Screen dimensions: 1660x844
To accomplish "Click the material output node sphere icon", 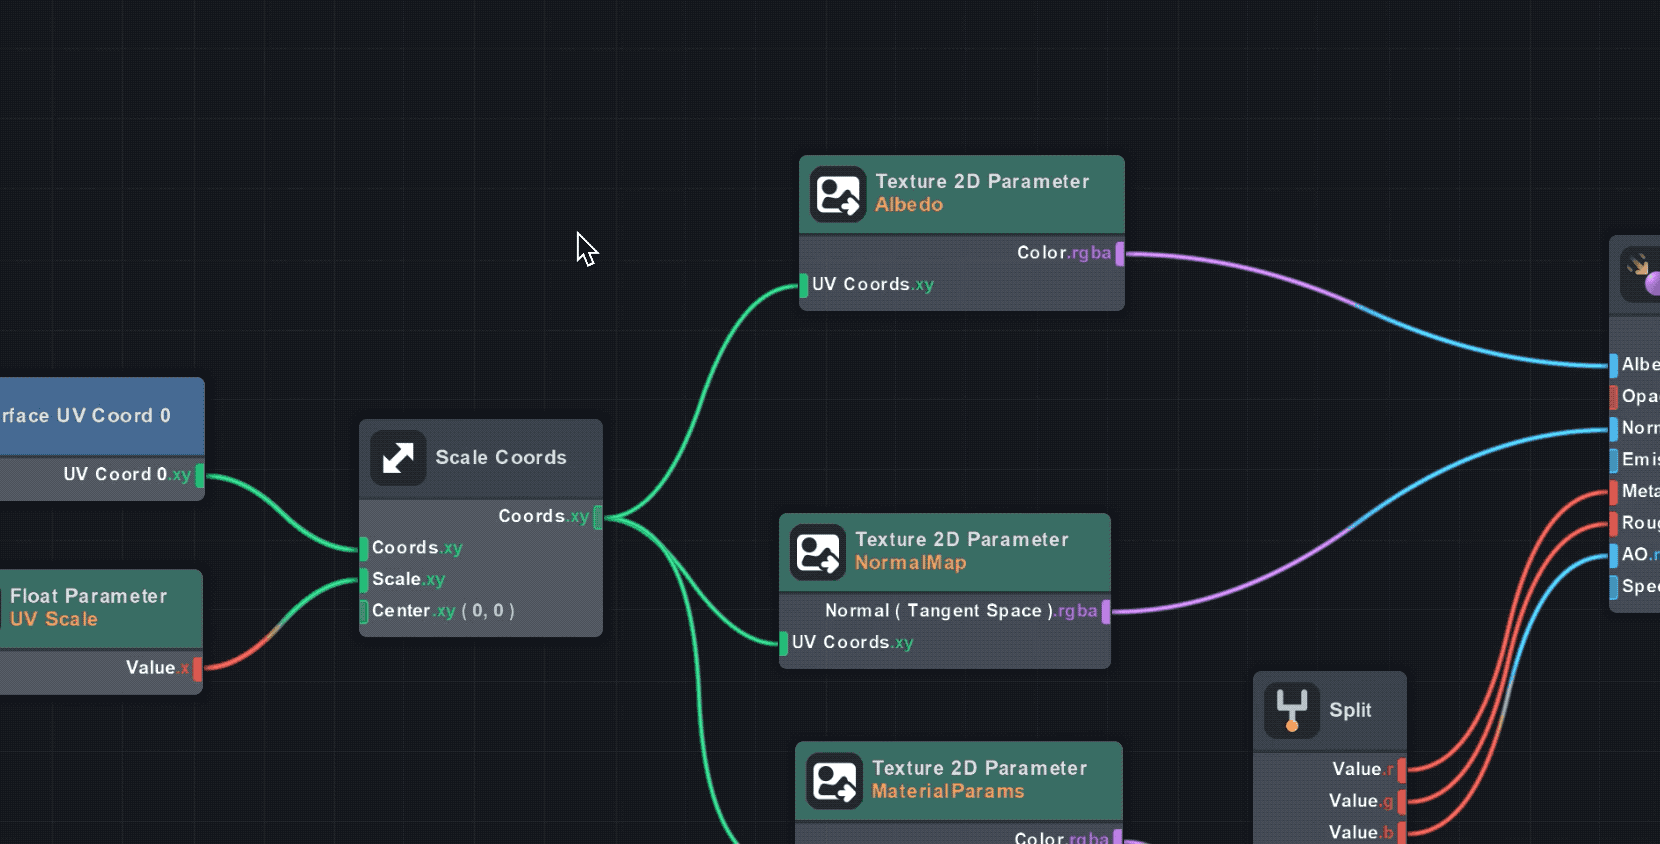I will tap(1642, 275).
